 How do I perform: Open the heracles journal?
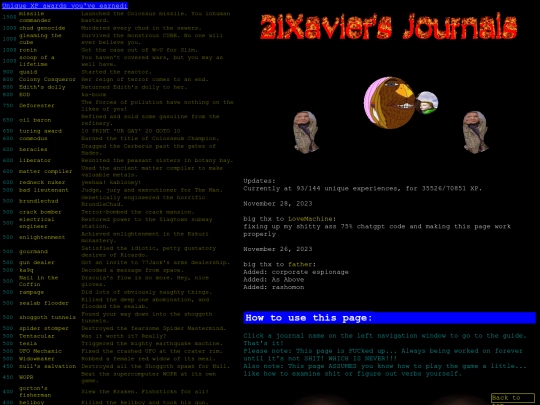(33, 149)
